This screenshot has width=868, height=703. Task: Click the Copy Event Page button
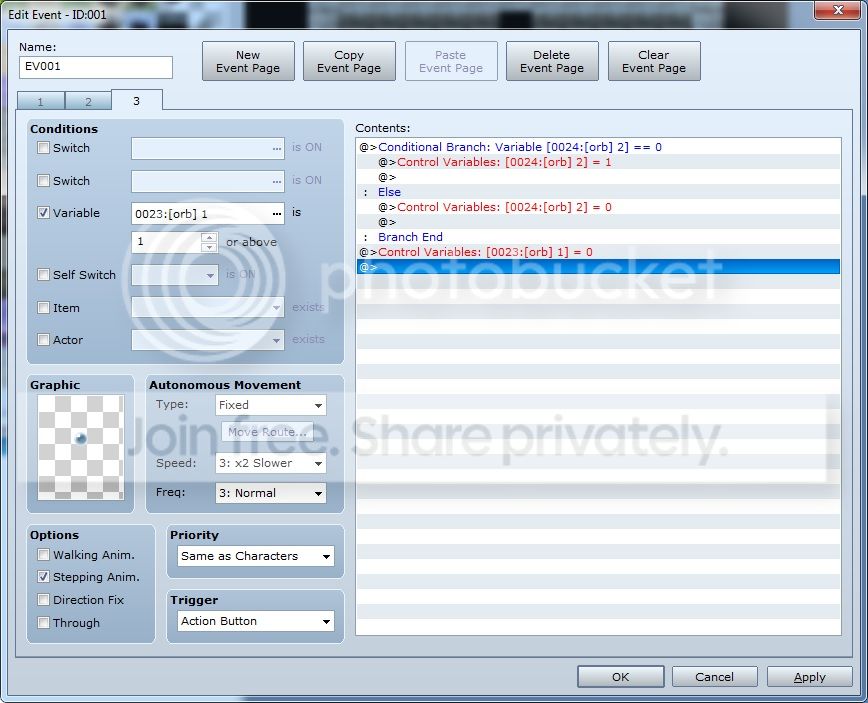click(349, 61)
